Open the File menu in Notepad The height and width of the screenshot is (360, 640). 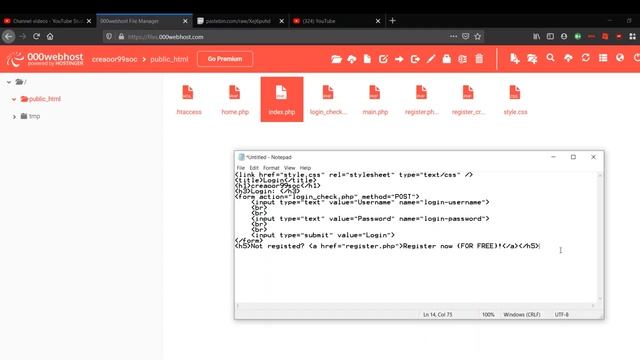point(241,168)
